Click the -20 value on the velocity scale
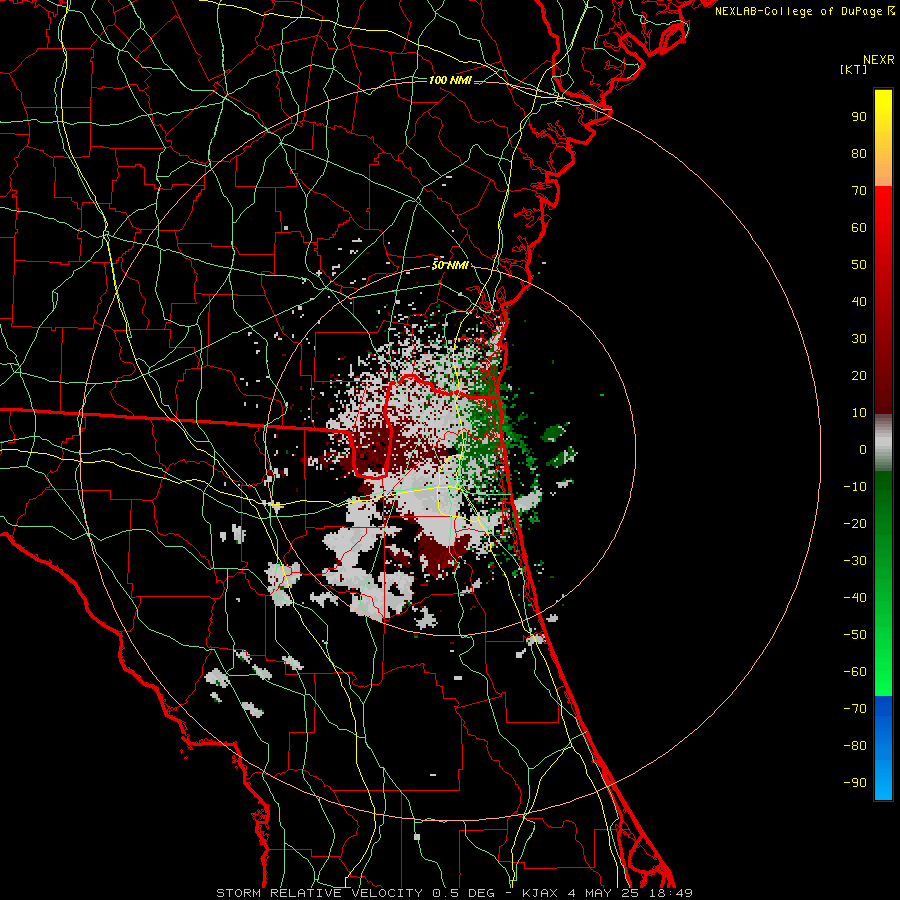 click(855, 523)
